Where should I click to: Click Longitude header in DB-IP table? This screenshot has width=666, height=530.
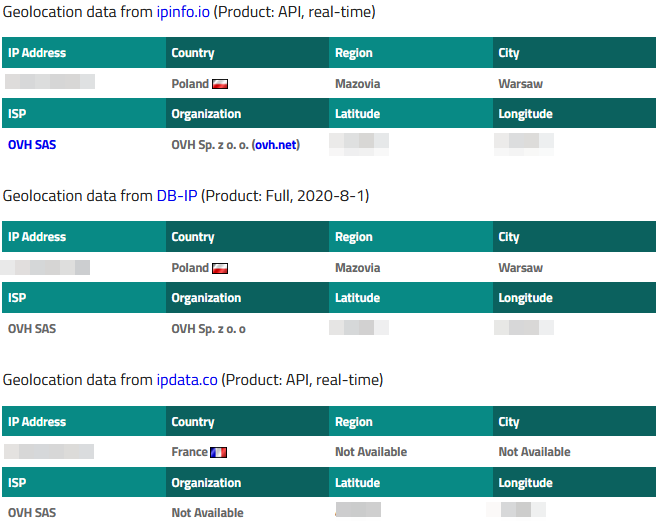pos(525,298)
